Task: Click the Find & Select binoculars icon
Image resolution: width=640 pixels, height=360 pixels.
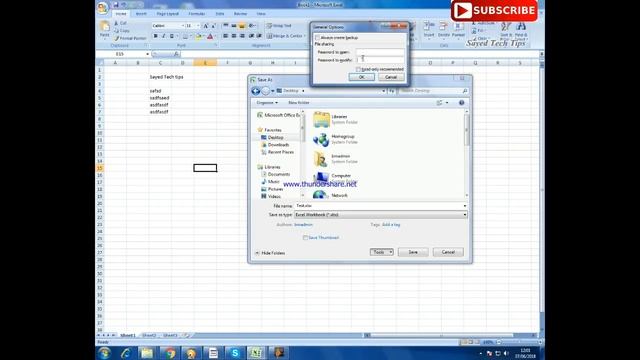Action: (x=521, y=27)
